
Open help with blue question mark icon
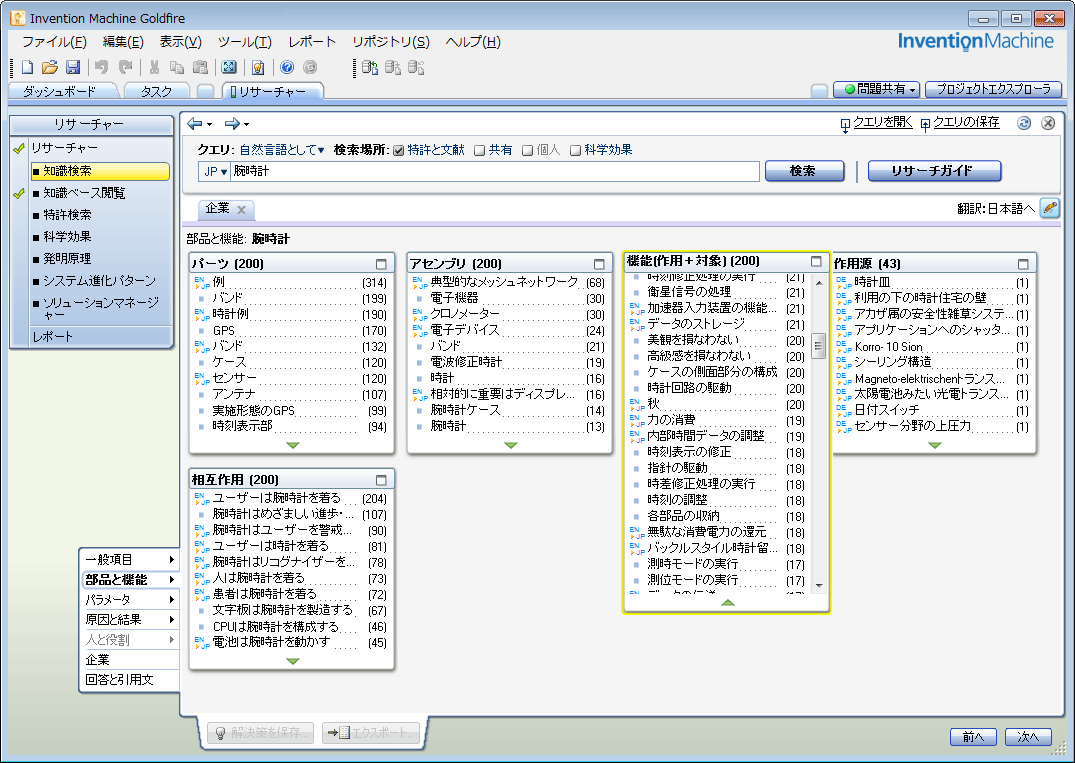pyautogui.click(x=287, y=67)
